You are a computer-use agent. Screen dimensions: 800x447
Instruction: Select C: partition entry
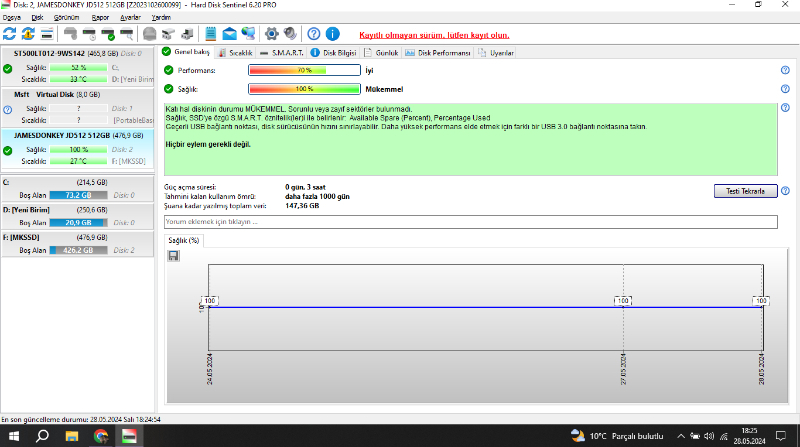coord(78,189)
